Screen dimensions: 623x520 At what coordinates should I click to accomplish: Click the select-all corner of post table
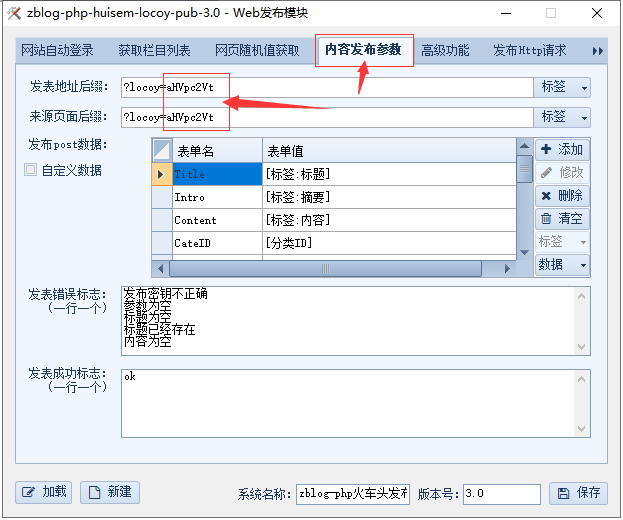click(162, 150)
